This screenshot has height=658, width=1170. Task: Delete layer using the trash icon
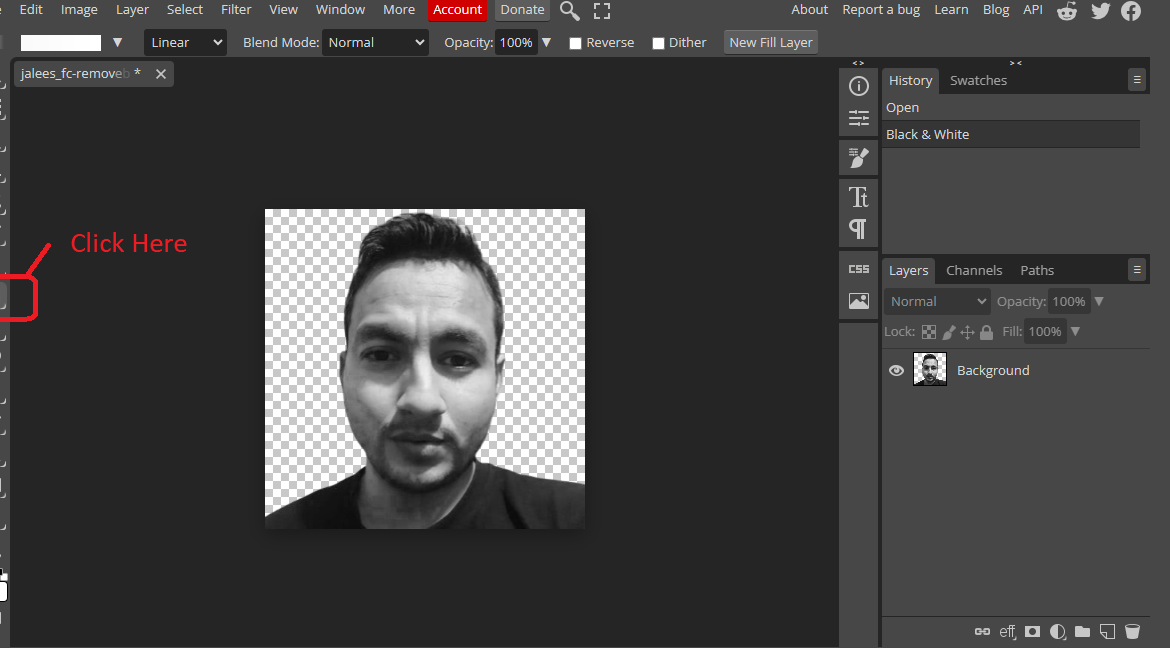(1132, 631)
